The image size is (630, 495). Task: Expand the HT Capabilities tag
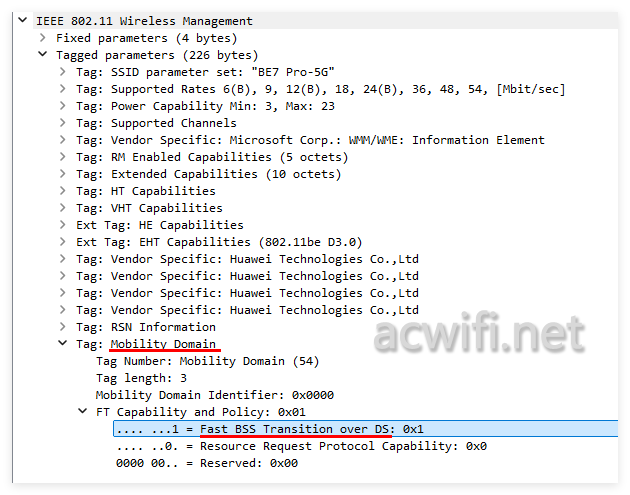coord(63,191)
